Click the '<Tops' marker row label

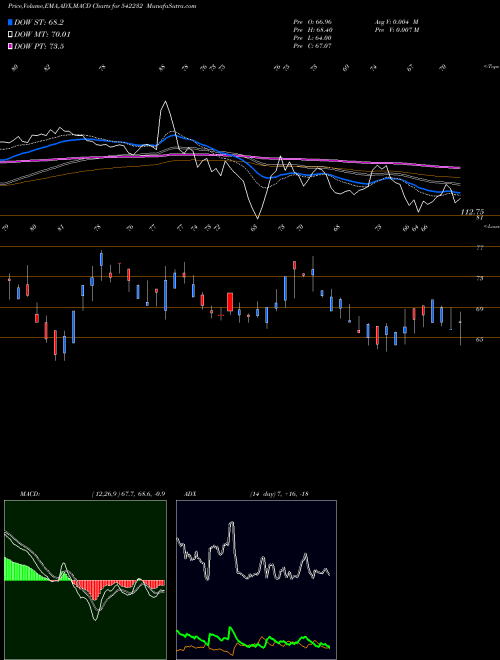click(x=491, y=67)
